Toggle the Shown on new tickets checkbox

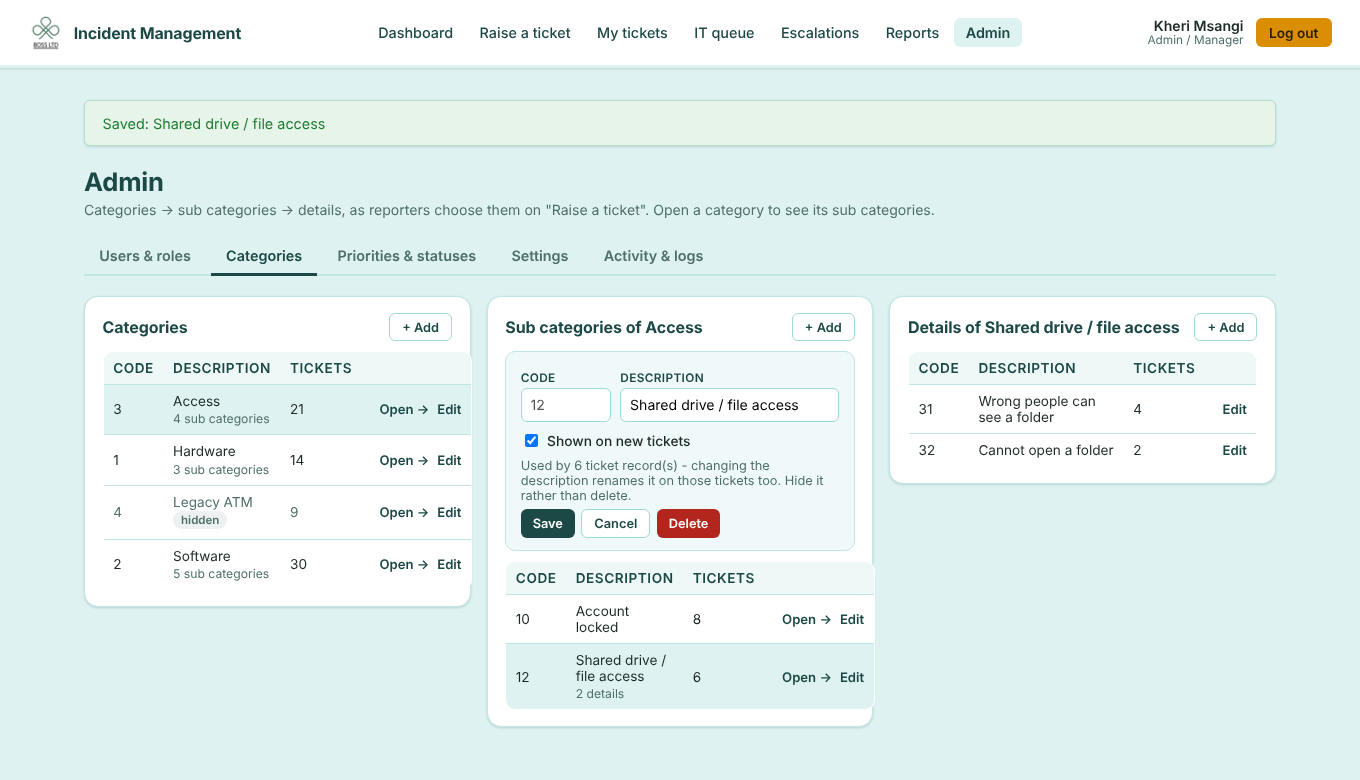532,441
